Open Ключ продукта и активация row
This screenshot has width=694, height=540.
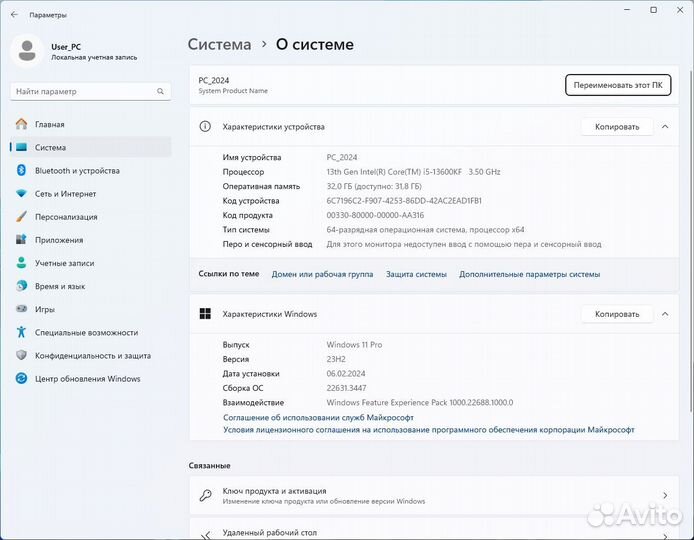point(434,495)
